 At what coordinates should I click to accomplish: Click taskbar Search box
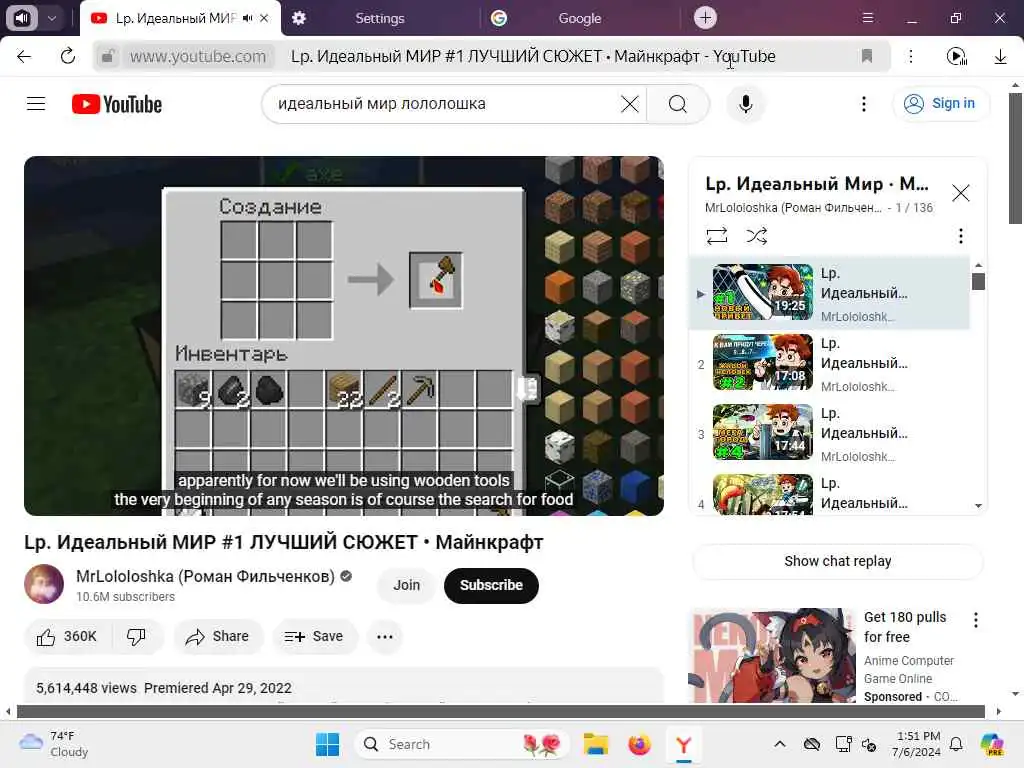point(462,744)
